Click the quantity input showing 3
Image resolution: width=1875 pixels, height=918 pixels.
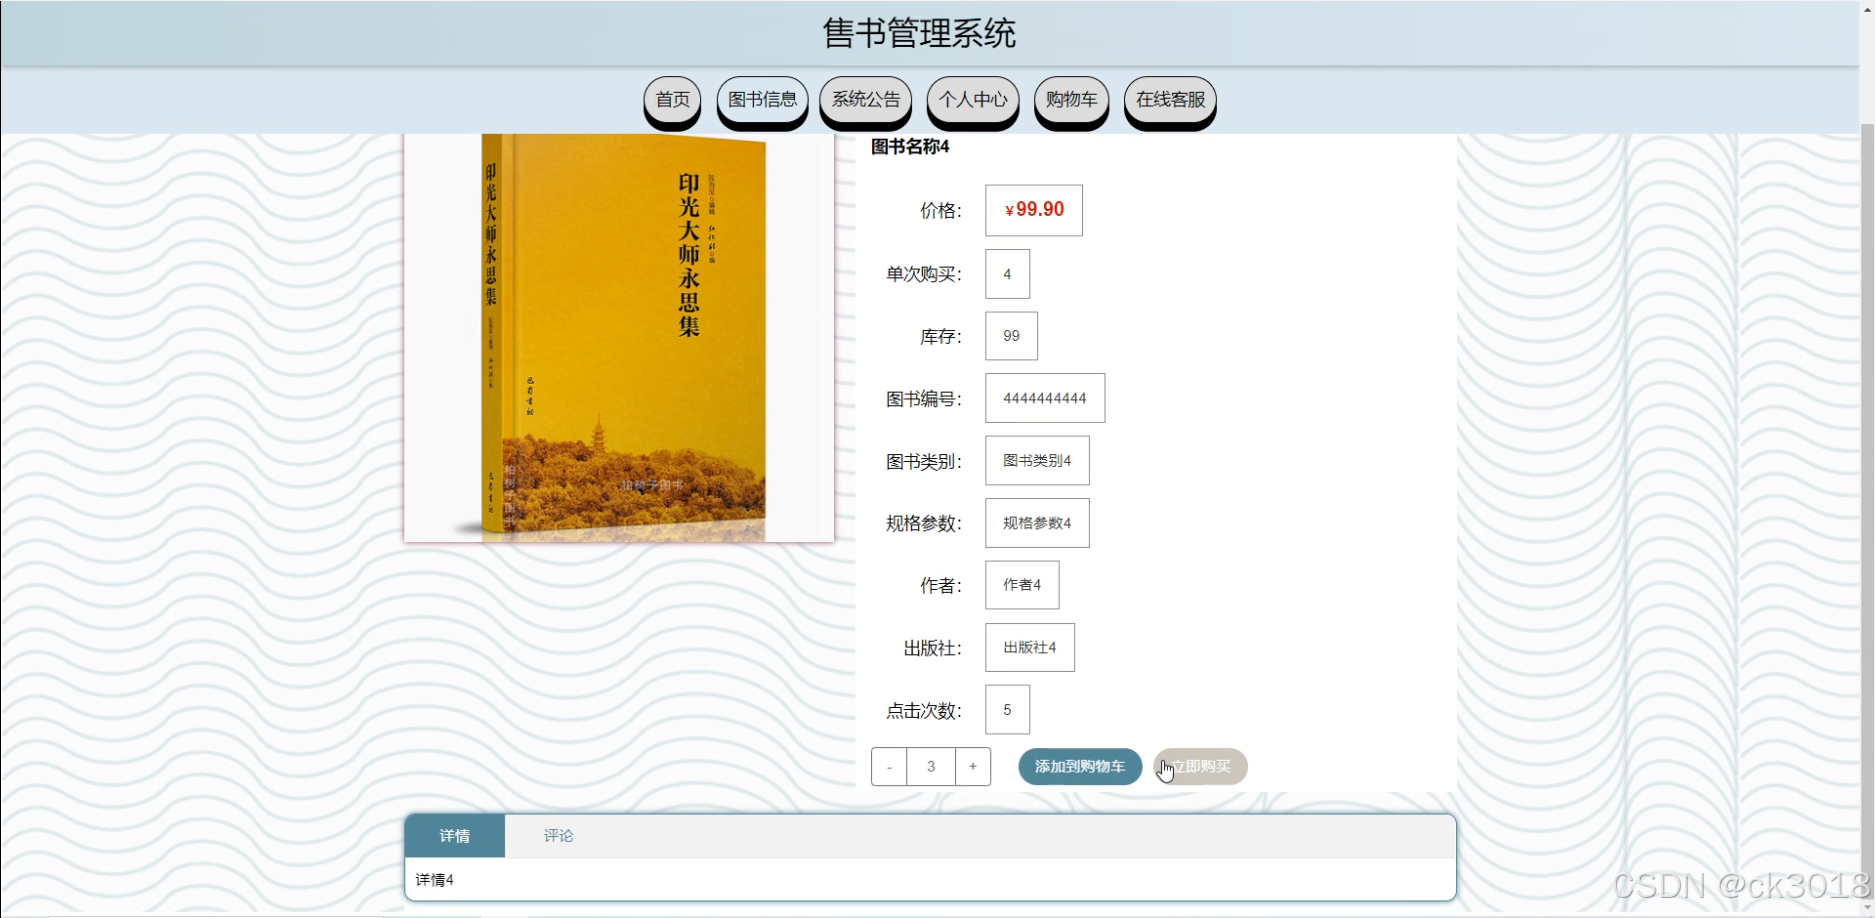(x=931, y=767)
